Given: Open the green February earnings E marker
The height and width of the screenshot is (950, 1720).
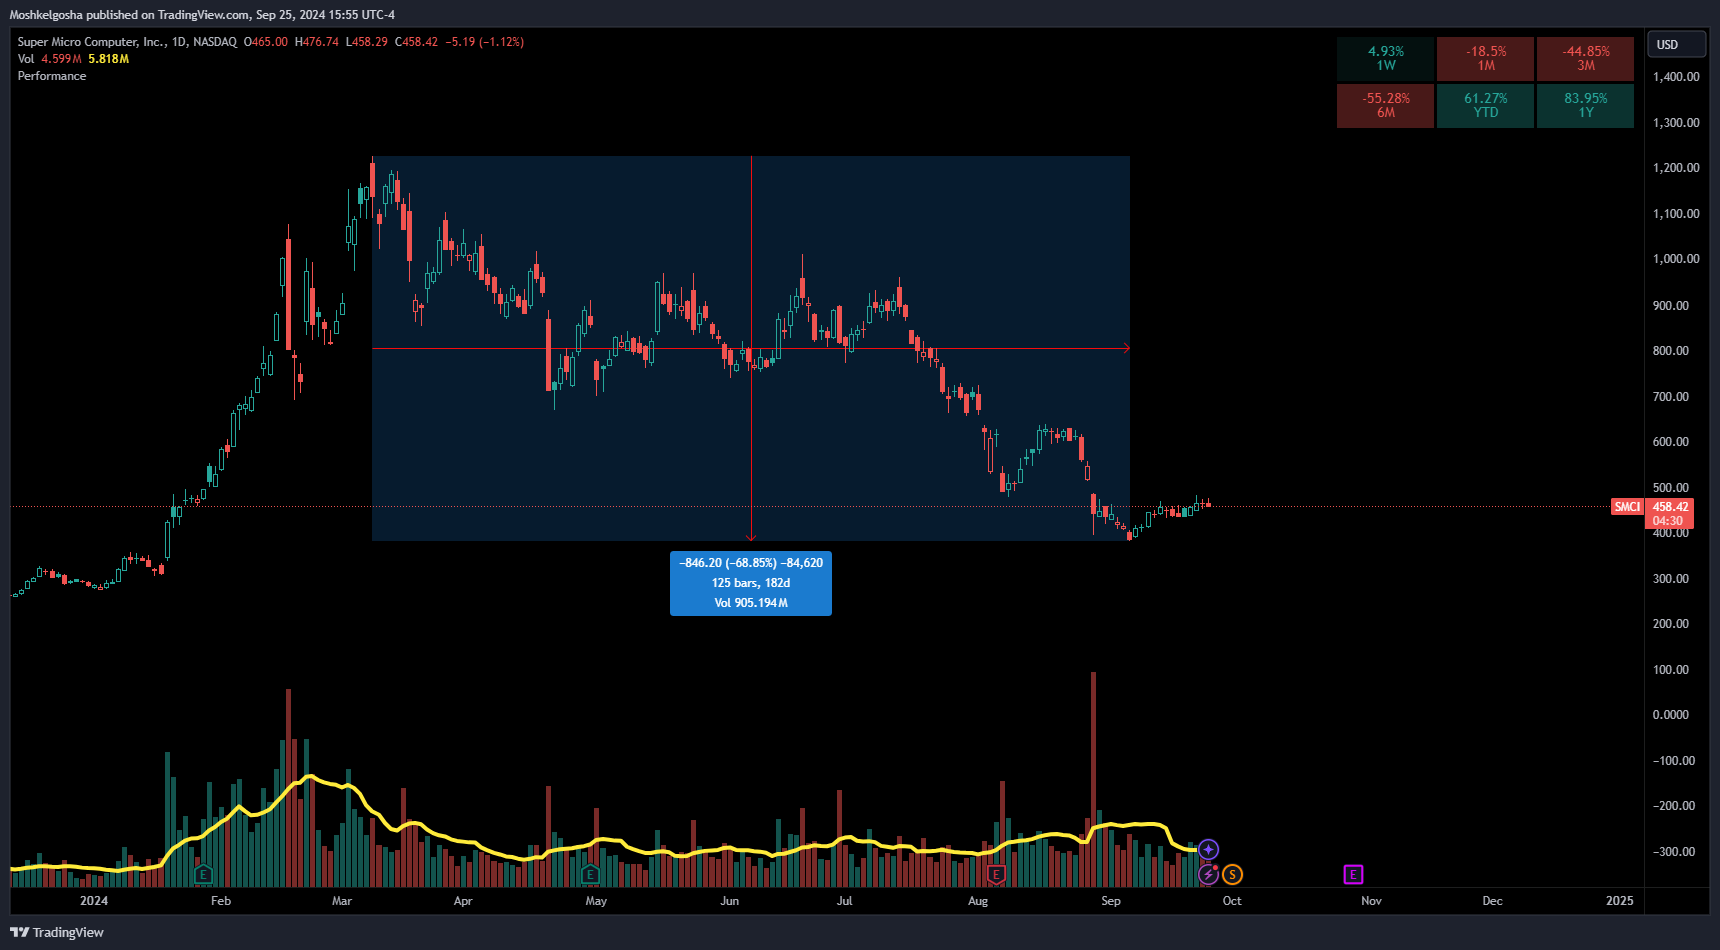Looking at the screenshot, I should pyautogui.click(x=203, y=875).
